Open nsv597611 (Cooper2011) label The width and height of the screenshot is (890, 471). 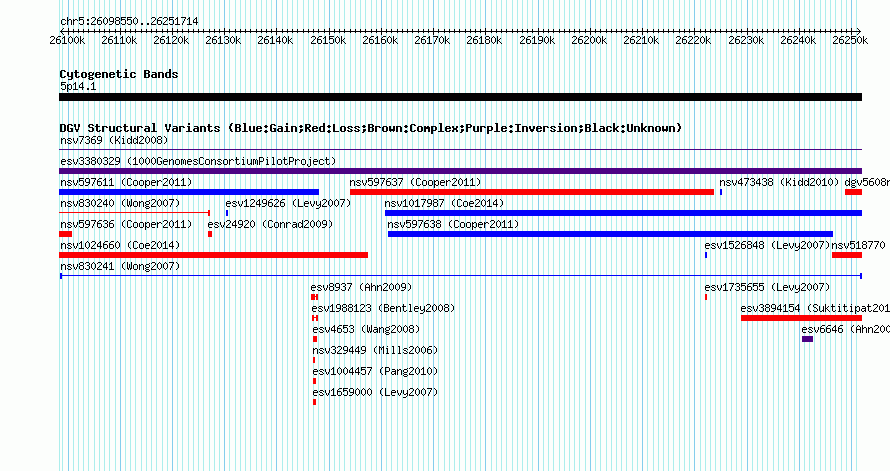pyautogui.click(x=126, y=182)
